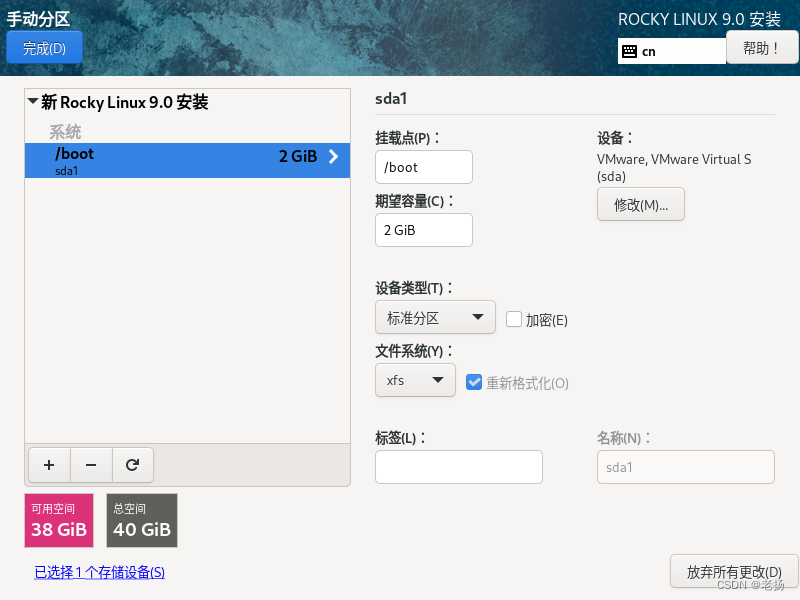Click the 帮助！ help button
Viewport: 800px width, 600px height.
coord(762,47)
